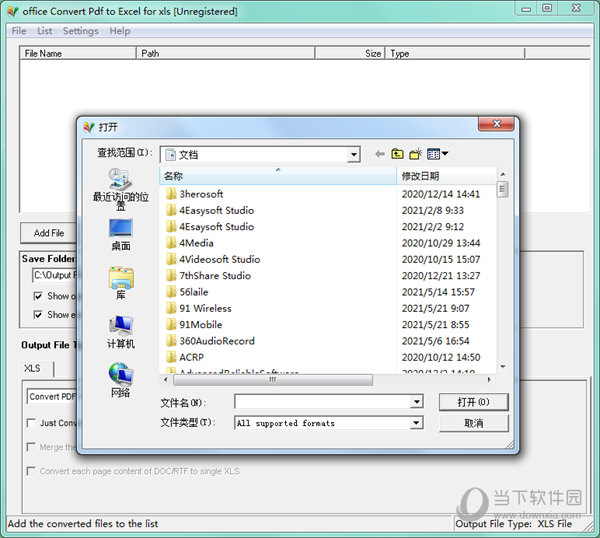600x538 pixels.
Task: Close the Open dialog with the X
Action: [x=496, y=124]
